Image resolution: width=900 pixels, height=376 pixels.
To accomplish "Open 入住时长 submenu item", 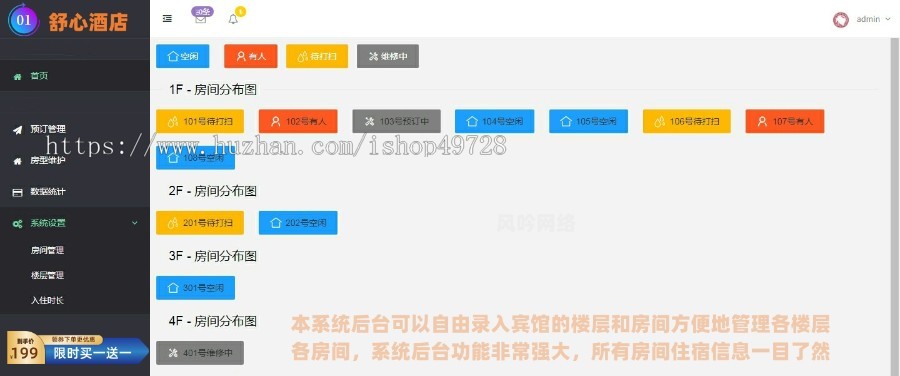I will coord(47,300).
